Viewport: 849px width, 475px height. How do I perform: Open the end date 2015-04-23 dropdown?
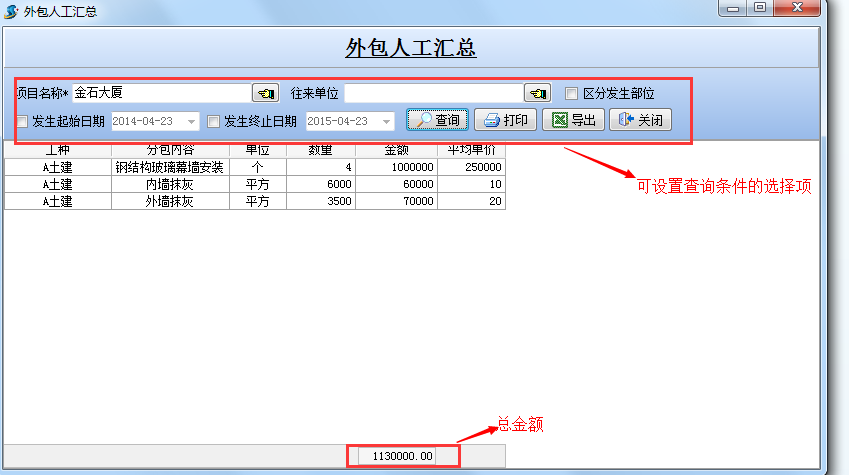pyautogui.click(x=386, y=122)
